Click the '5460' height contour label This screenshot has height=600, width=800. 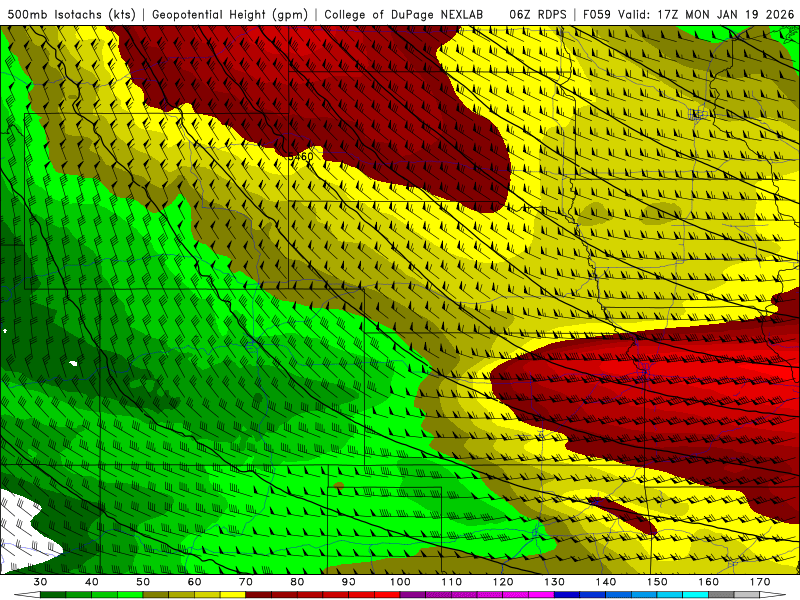(301, 157)
